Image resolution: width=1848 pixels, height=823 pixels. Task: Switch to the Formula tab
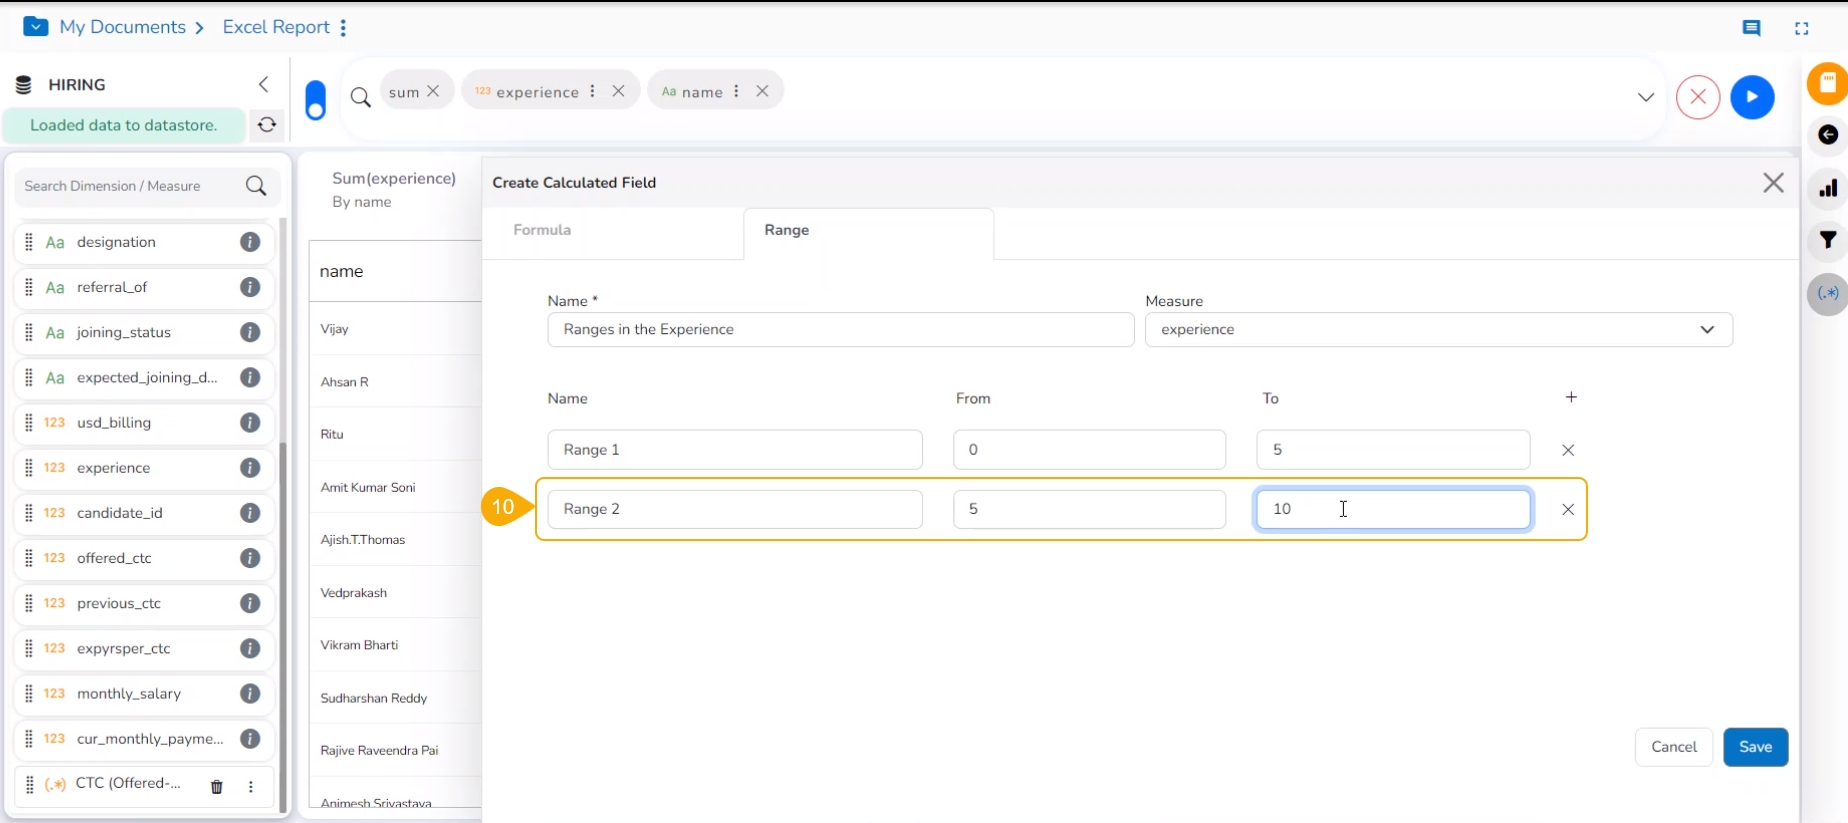click(542, 230)
